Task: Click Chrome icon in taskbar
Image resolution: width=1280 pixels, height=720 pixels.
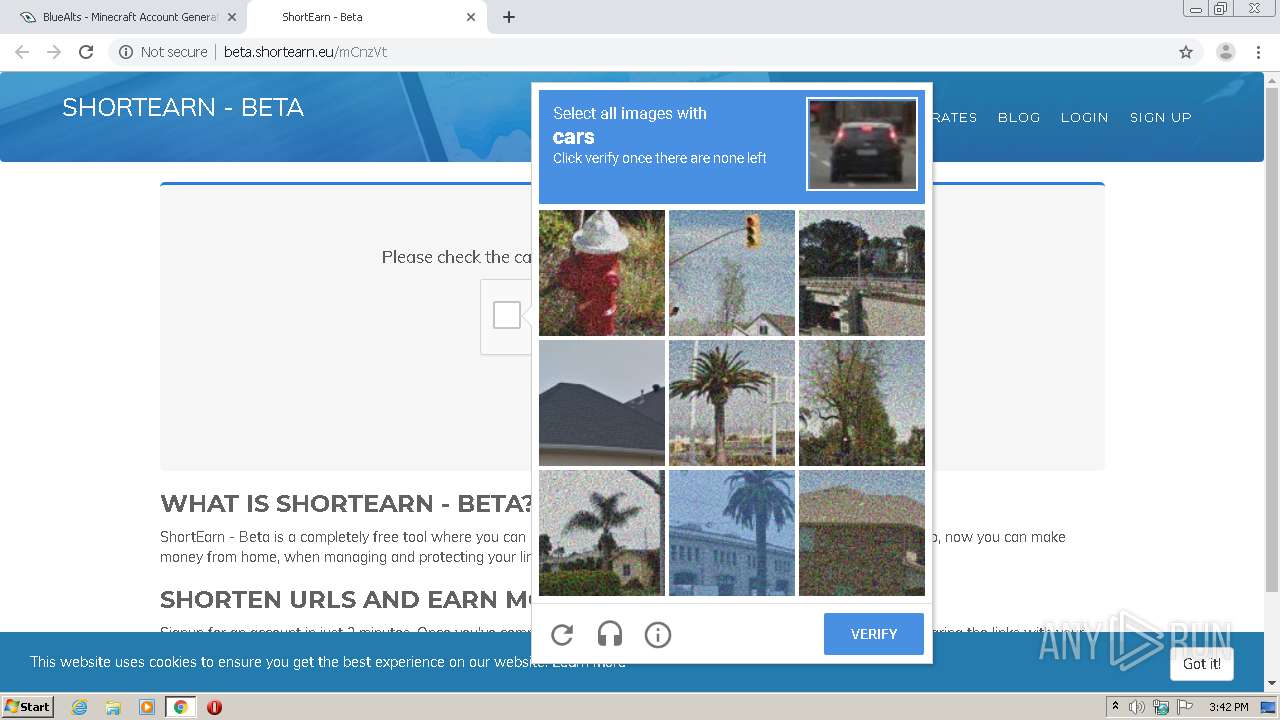Action: [x=180, y=707]
